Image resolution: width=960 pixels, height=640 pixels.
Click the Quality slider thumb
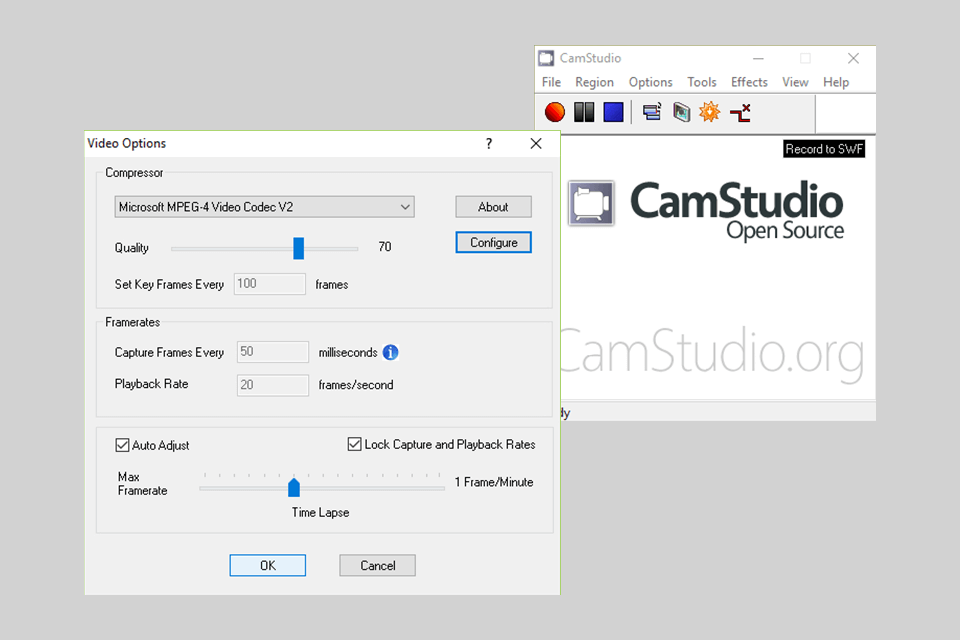299,248
